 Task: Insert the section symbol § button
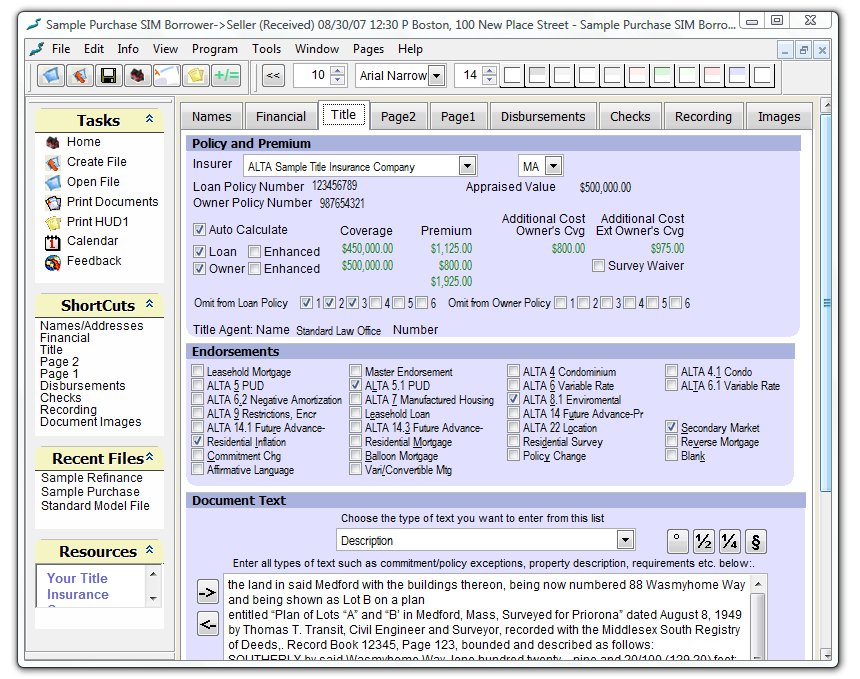tap(756, 542)
